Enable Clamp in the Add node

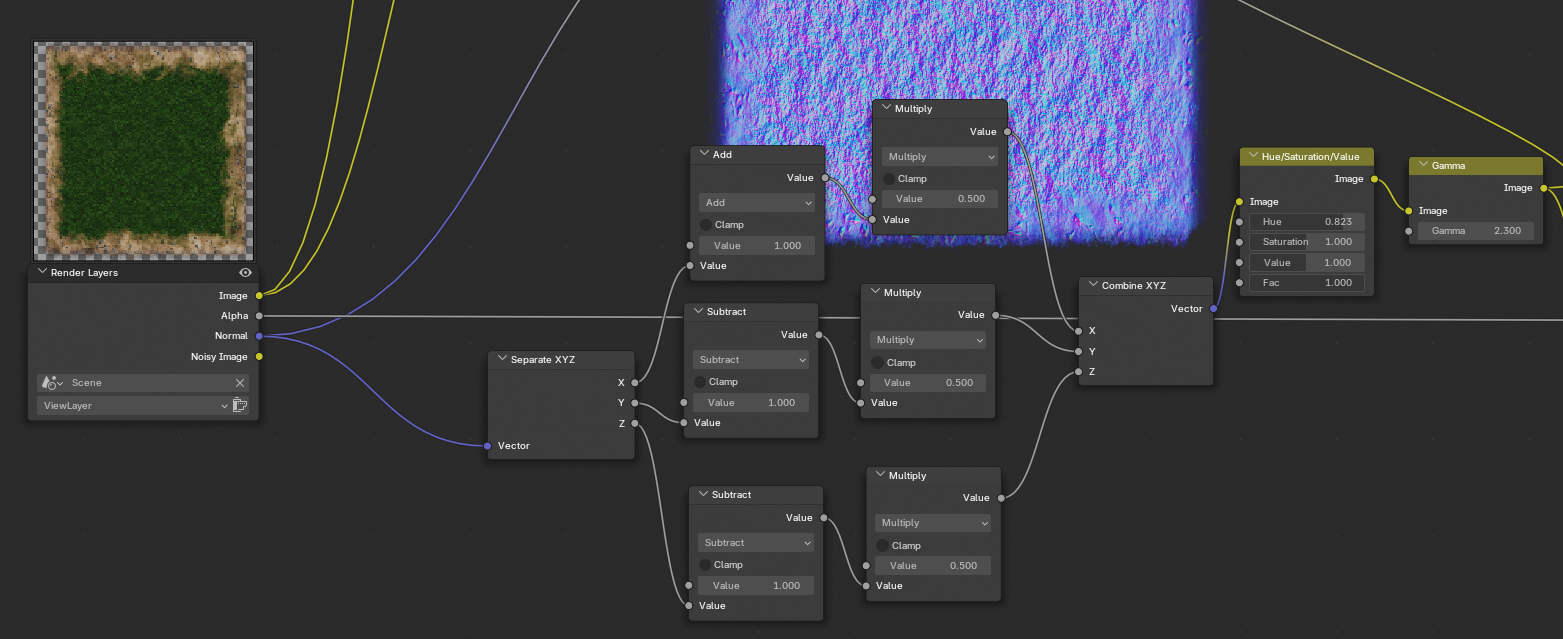coord(706,225)
